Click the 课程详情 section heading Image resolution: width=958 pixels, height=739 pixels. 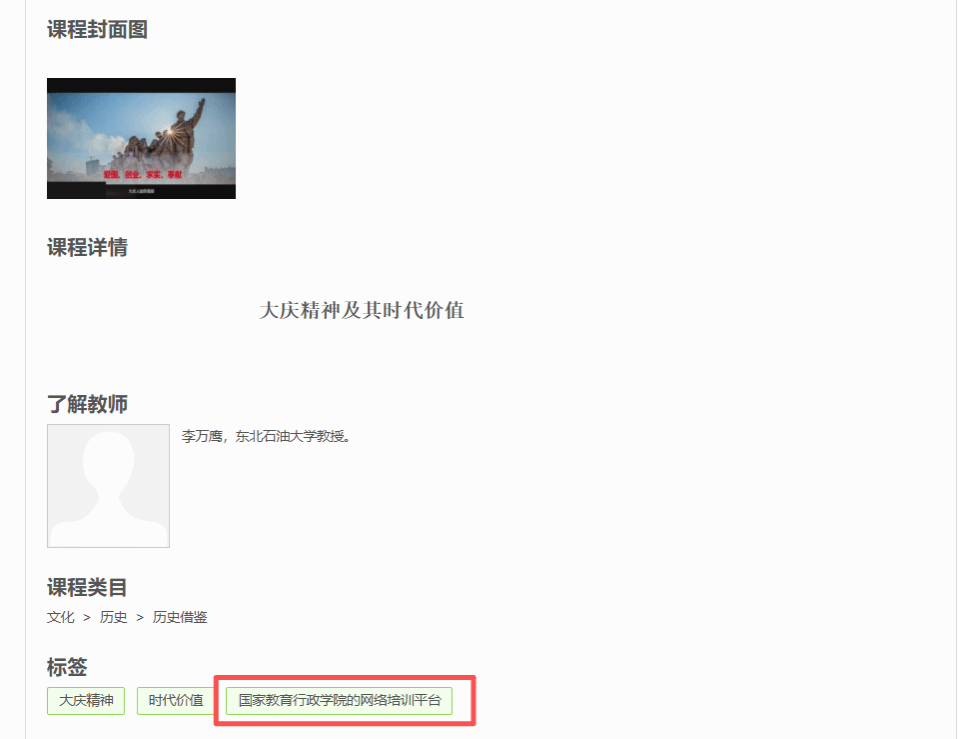pos(87,248)
